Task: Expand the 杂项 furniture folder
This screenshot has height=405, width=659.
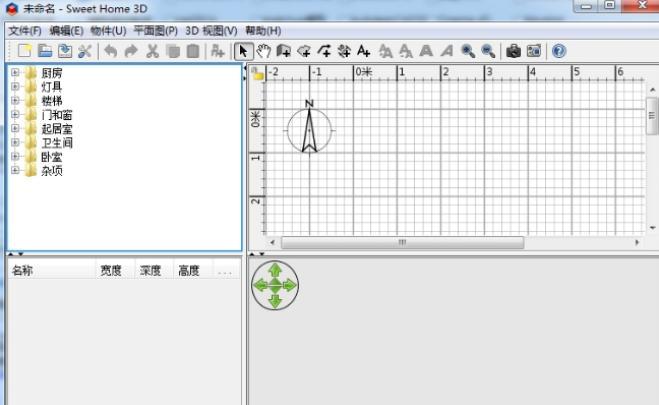Action: (15, 170)
